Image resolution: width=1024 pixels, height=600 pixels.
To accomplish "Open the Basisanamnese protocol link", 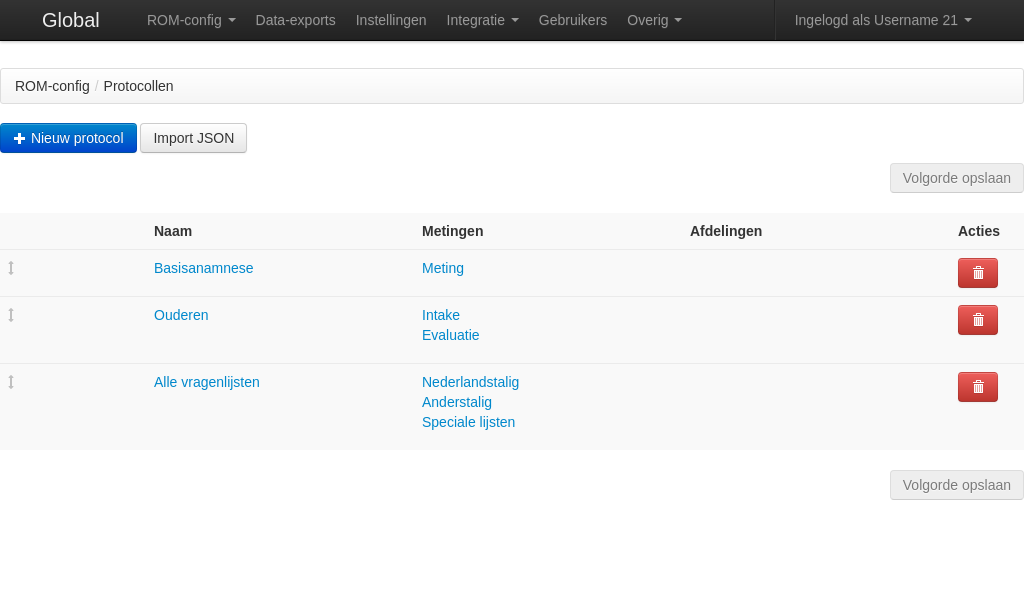I will pos(203,268).
